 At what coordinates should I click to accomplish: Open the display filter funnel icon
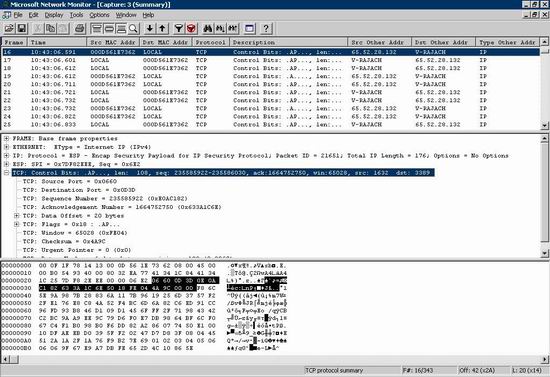[179, 28]
